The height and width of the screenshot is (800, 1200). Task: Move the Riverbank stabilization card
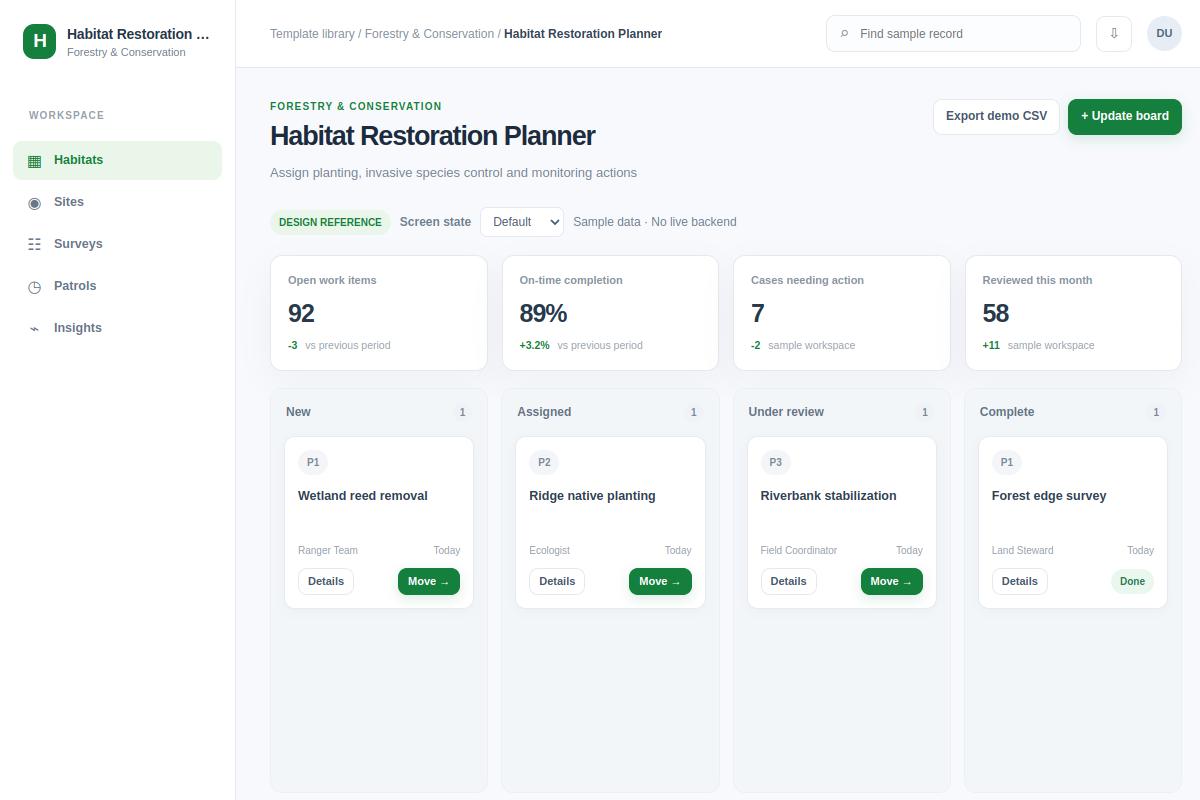pyautogui.click(x=892, y=581)
